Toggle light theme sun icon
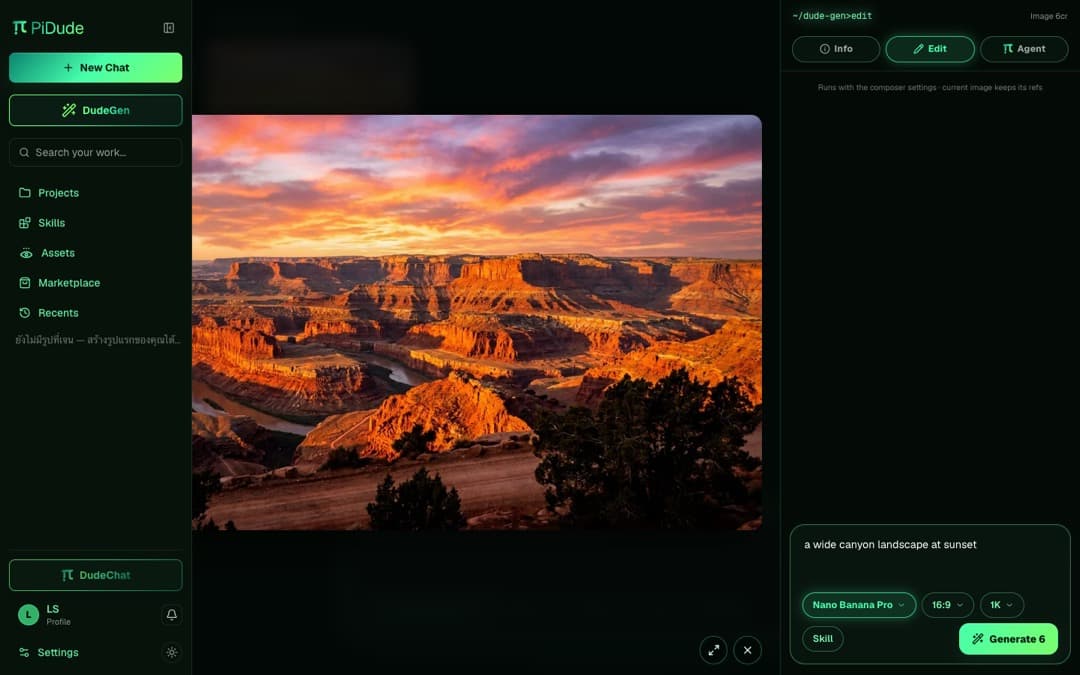The height and width of the screenshot is (675, 1080). [x=172, y=652]
